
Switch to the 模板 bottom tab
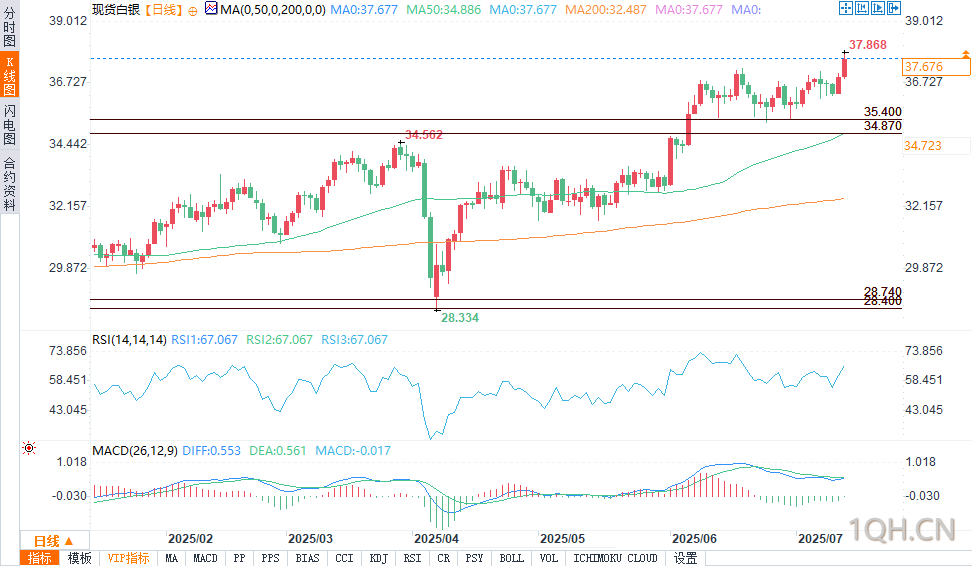pos(79,558)
